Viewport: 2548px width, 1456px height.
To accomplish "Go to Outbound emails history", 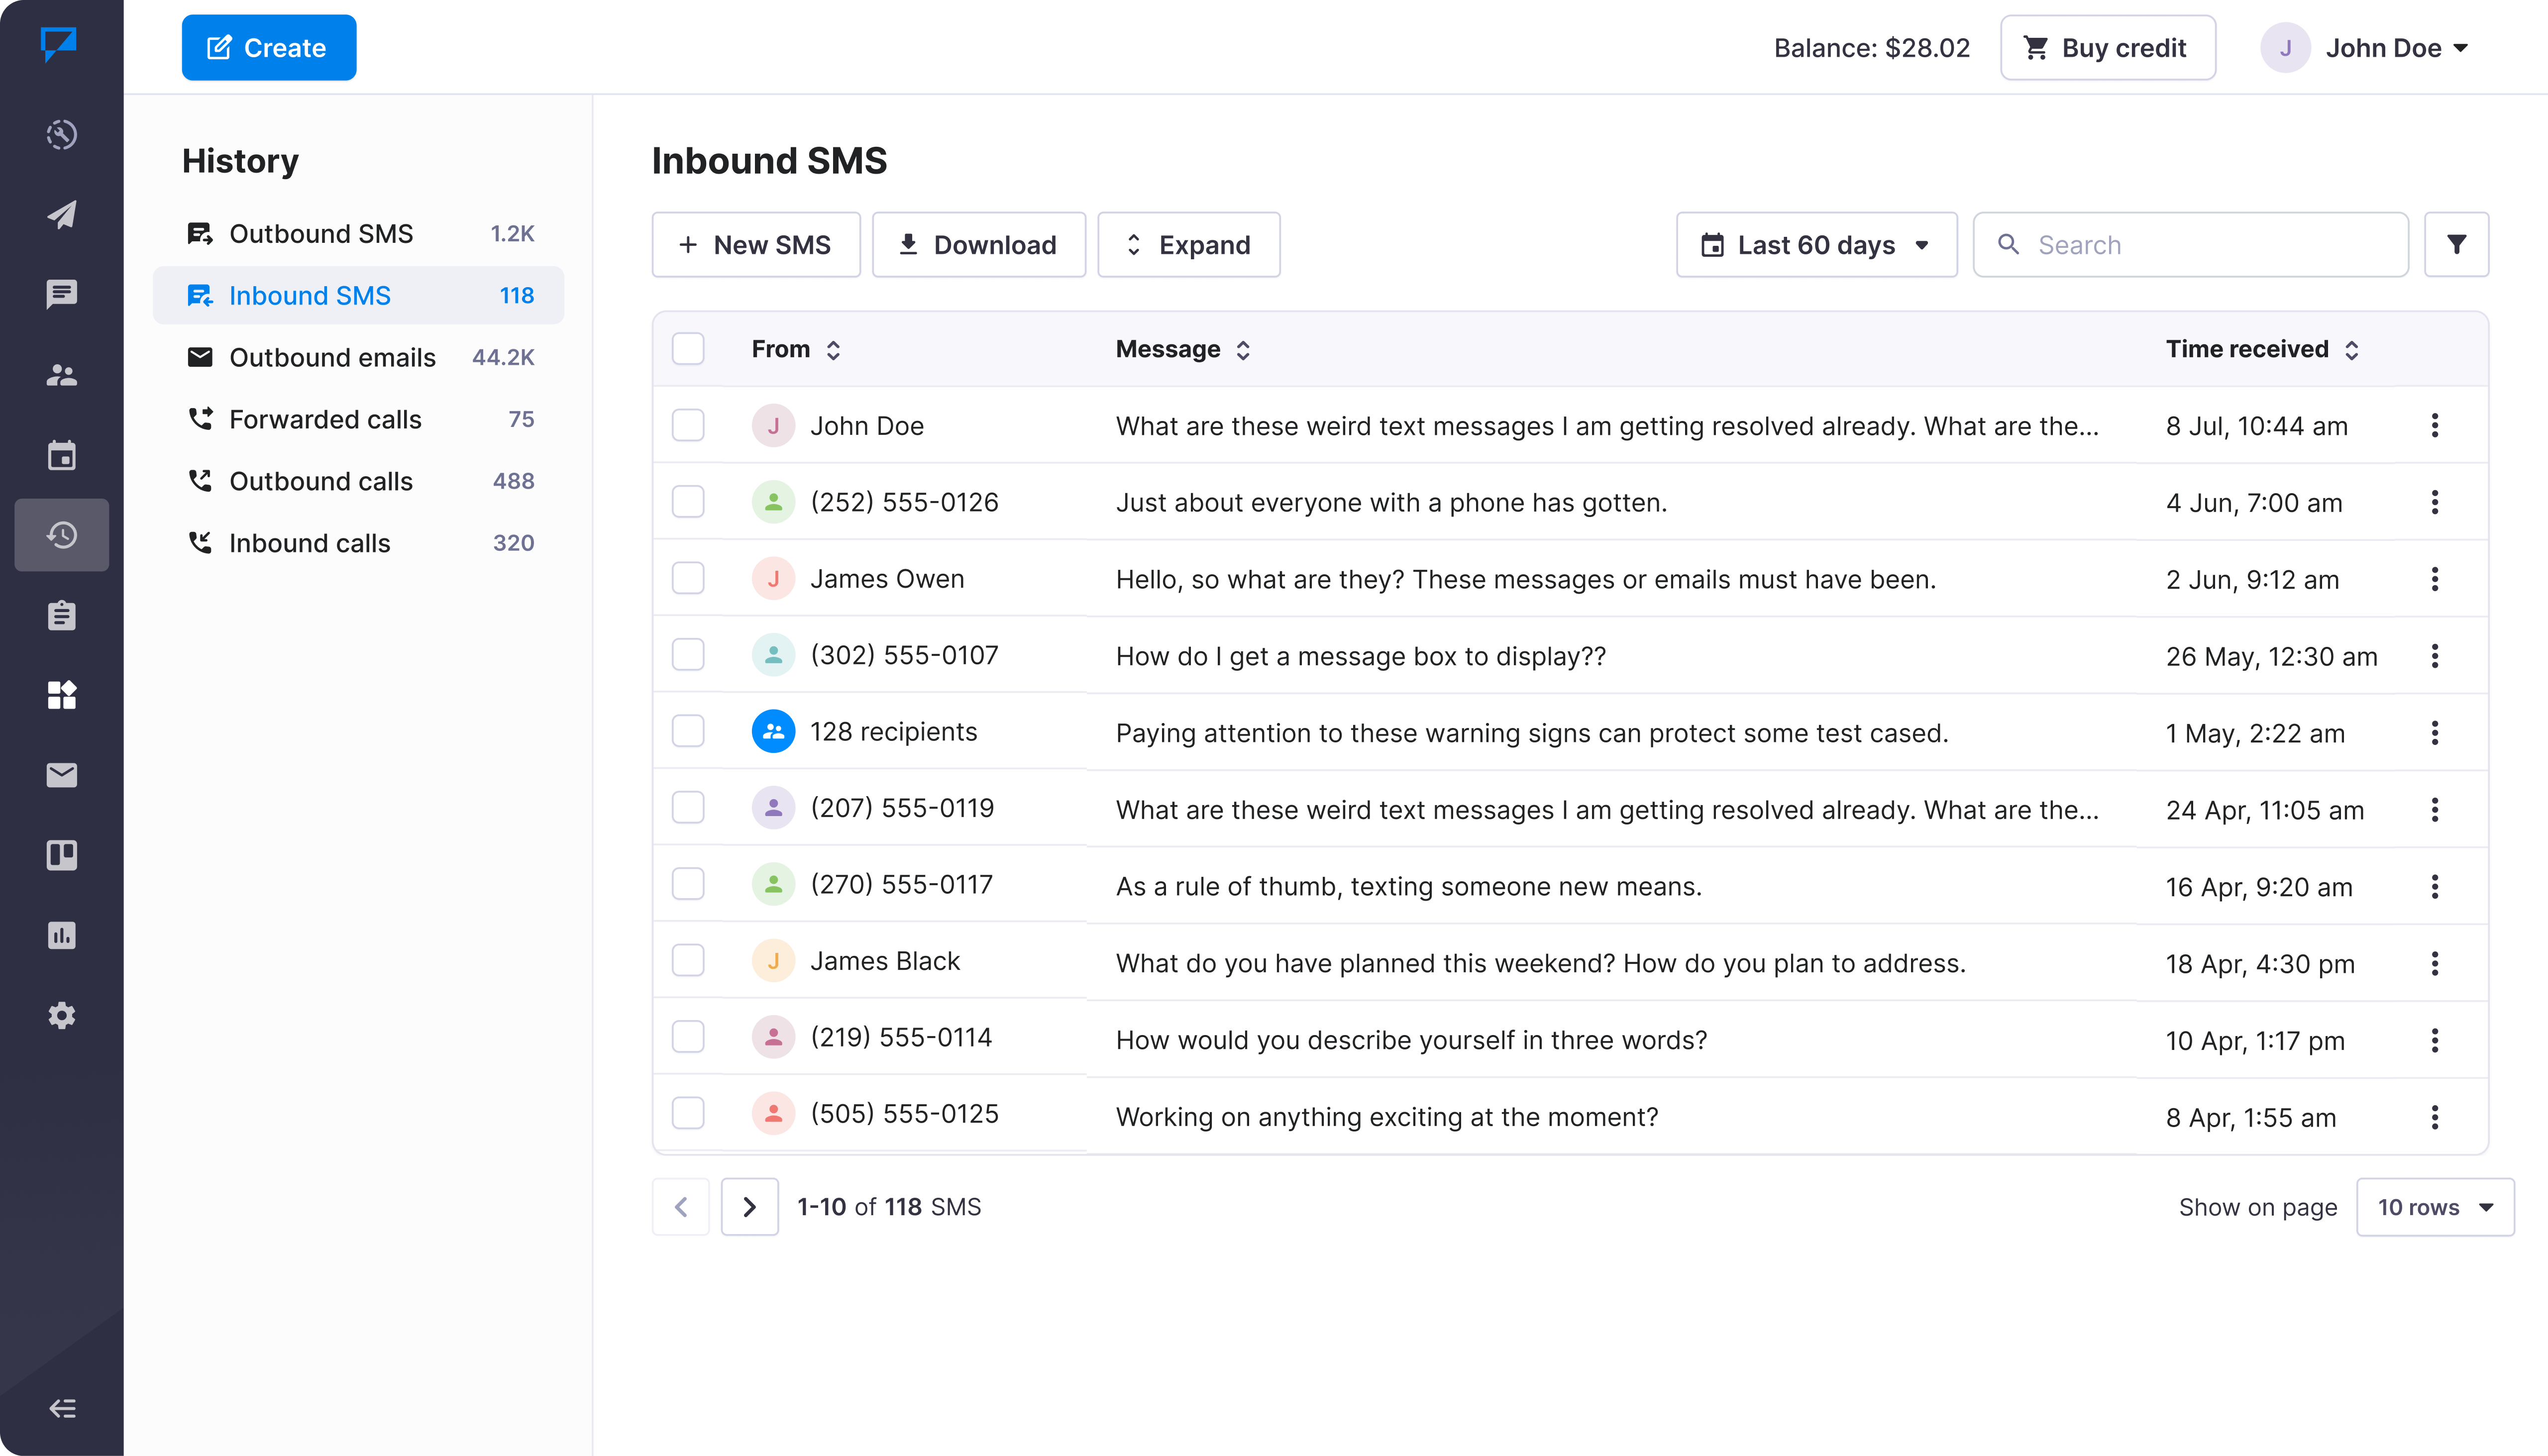I will (358, 357).
